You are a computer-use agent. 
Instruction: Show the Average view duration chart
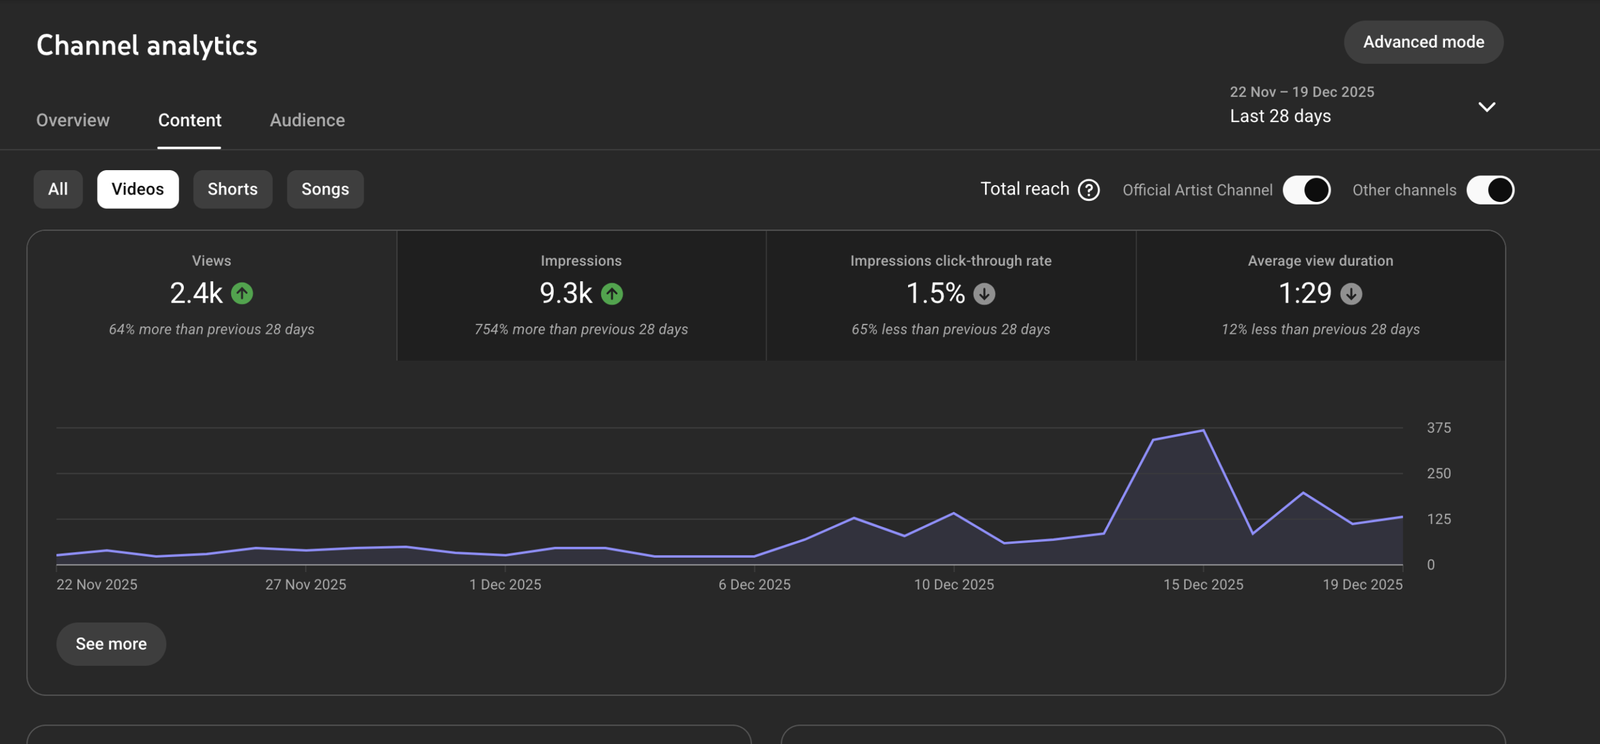(x=1320, y=295)
